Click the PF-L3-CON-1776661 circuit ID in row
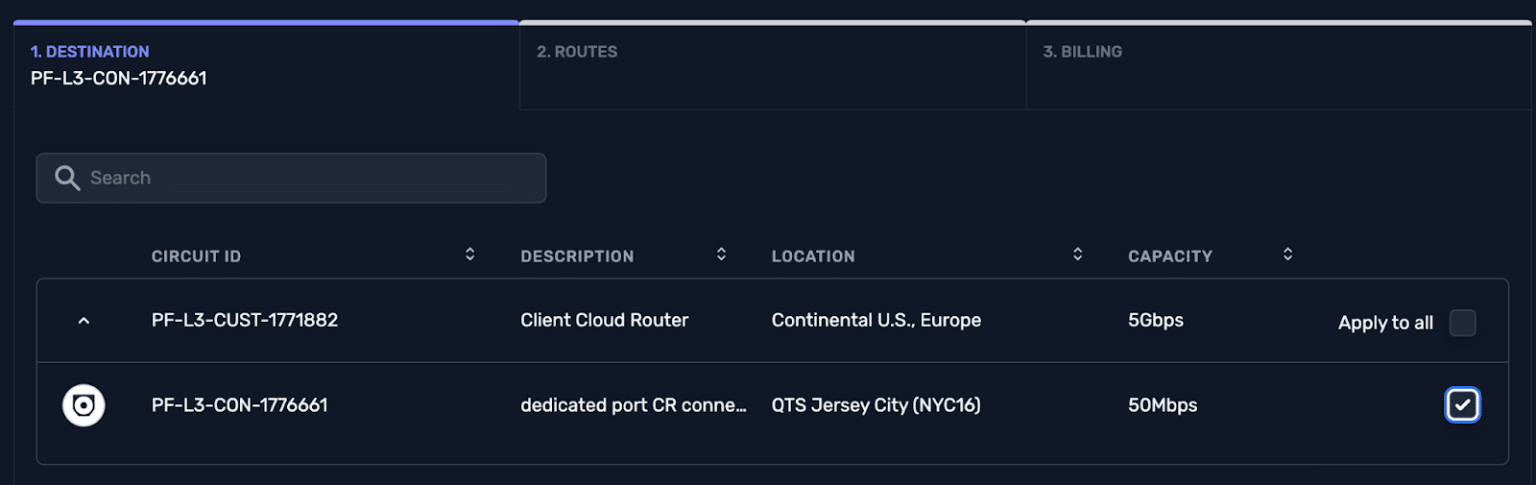 pos(240,405)
